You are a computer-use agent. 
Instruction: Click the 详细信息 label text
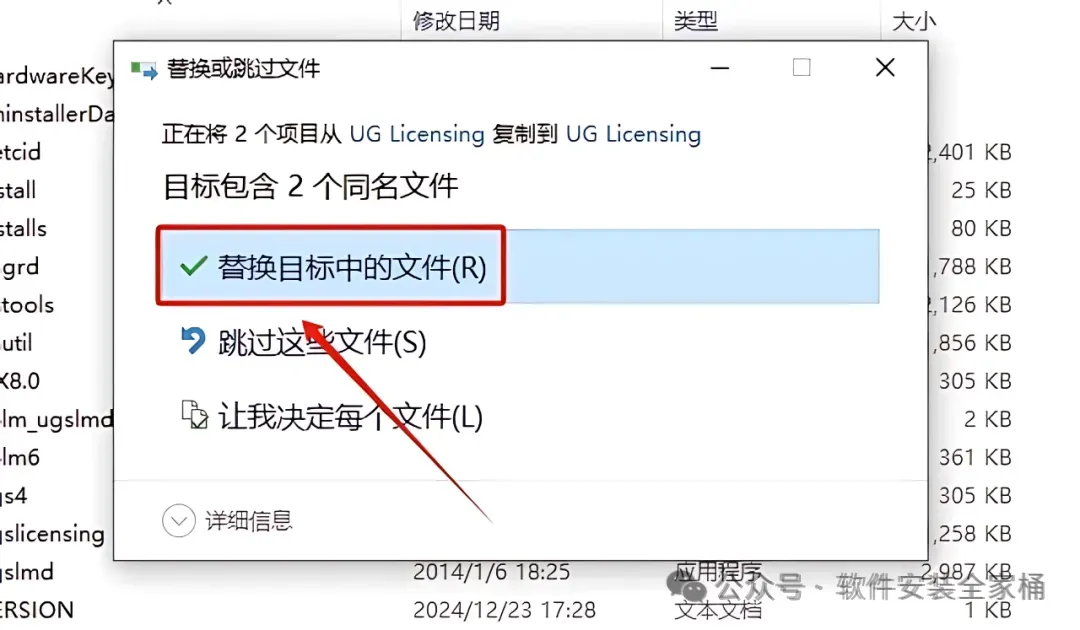click(249, 521)
